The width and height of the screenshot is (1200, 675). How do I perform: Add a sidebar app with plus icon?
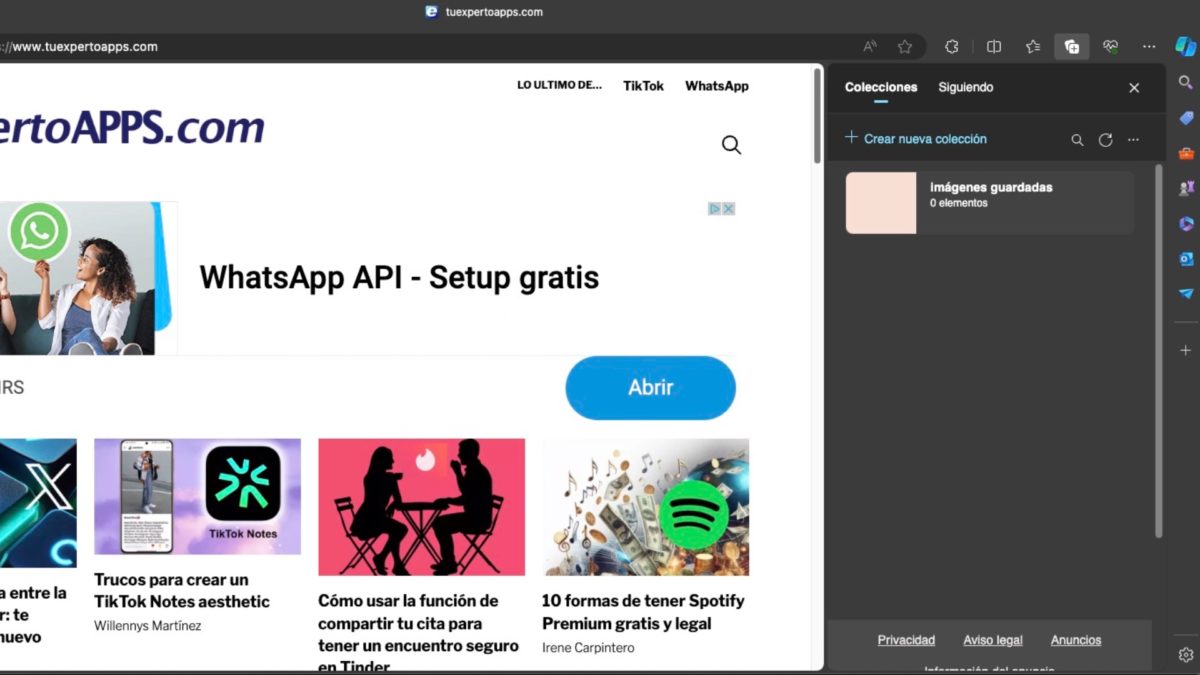pyautogui.click(x=1186, y=350)
